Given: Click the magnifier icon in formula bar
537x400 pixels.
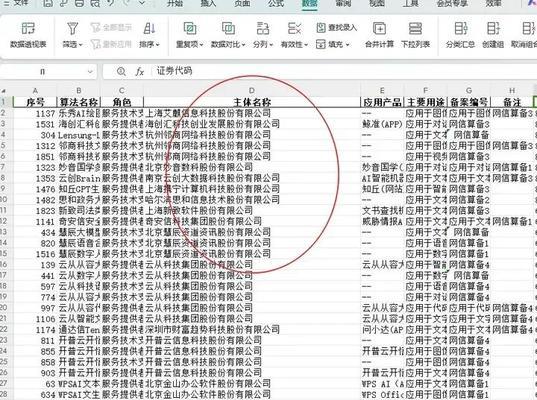Looking at the screenshot, I should [x=121, y=72].
